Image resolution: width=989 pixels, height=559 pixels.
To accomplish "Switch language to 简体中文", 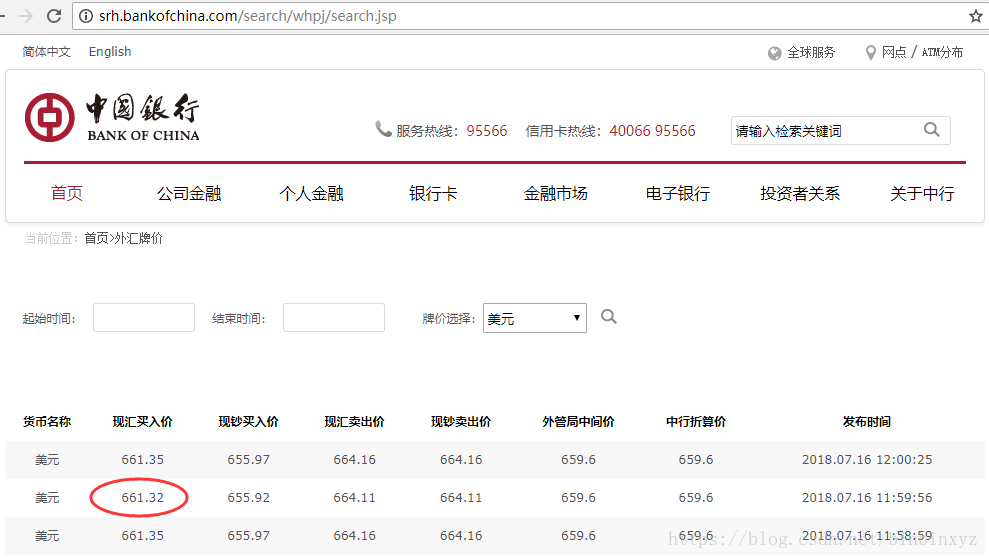I will (47, 52).
